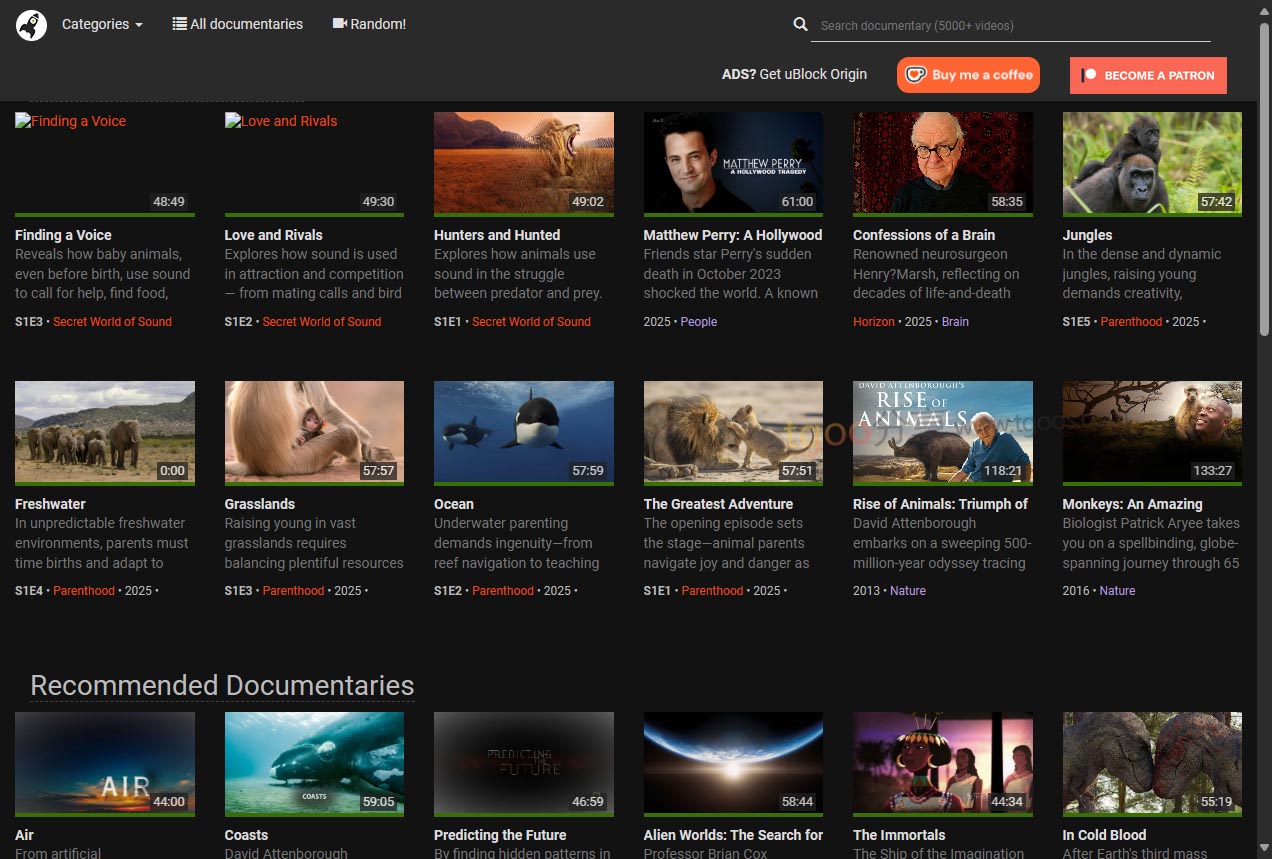Open the Ocean orca thumbnail
The width and height of the screenshot is (1272, 859).
tap(523, 431)
